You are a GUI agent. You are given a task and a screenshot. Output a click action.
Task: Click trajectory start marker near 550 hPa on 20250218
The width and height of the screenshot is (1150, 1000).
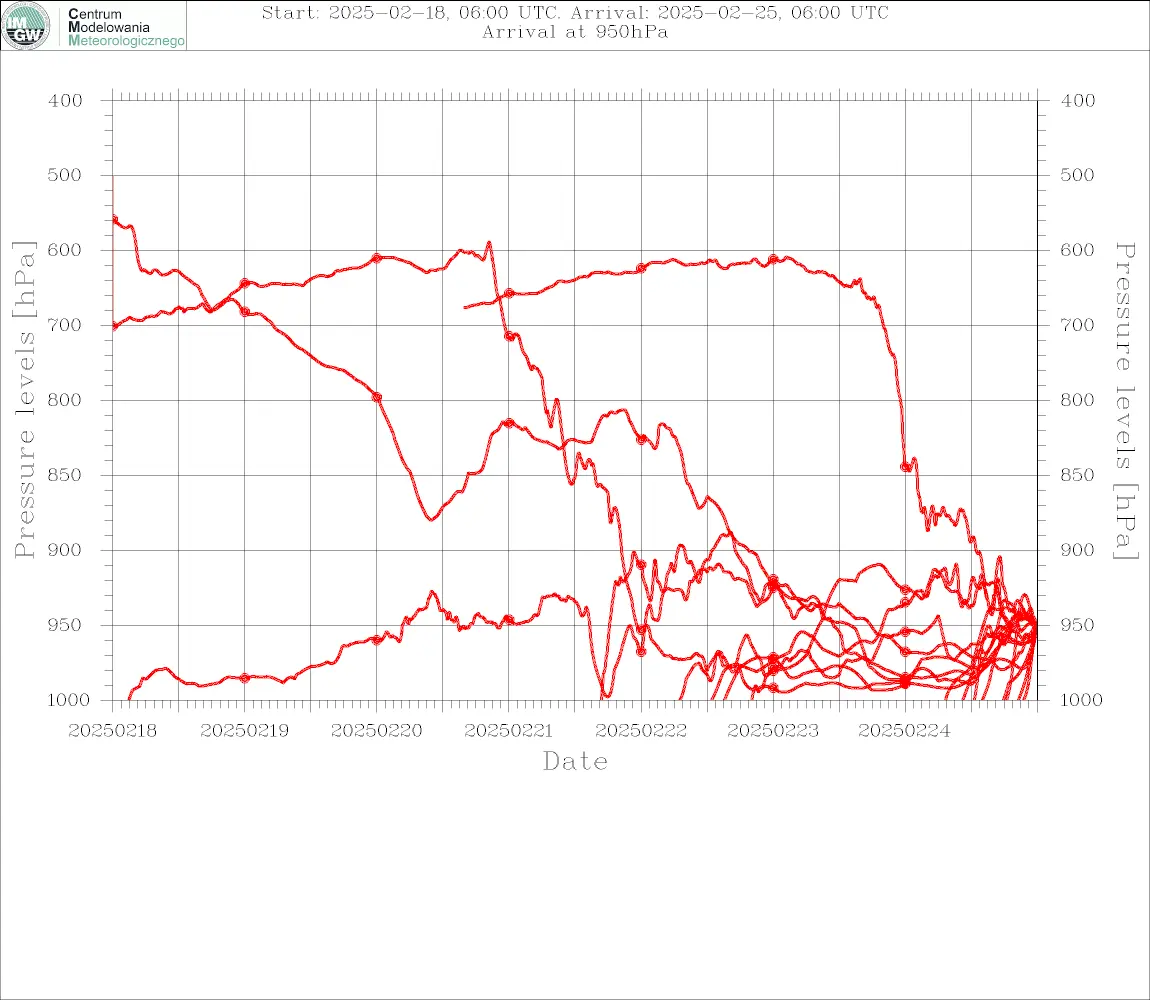pos(114,219)
